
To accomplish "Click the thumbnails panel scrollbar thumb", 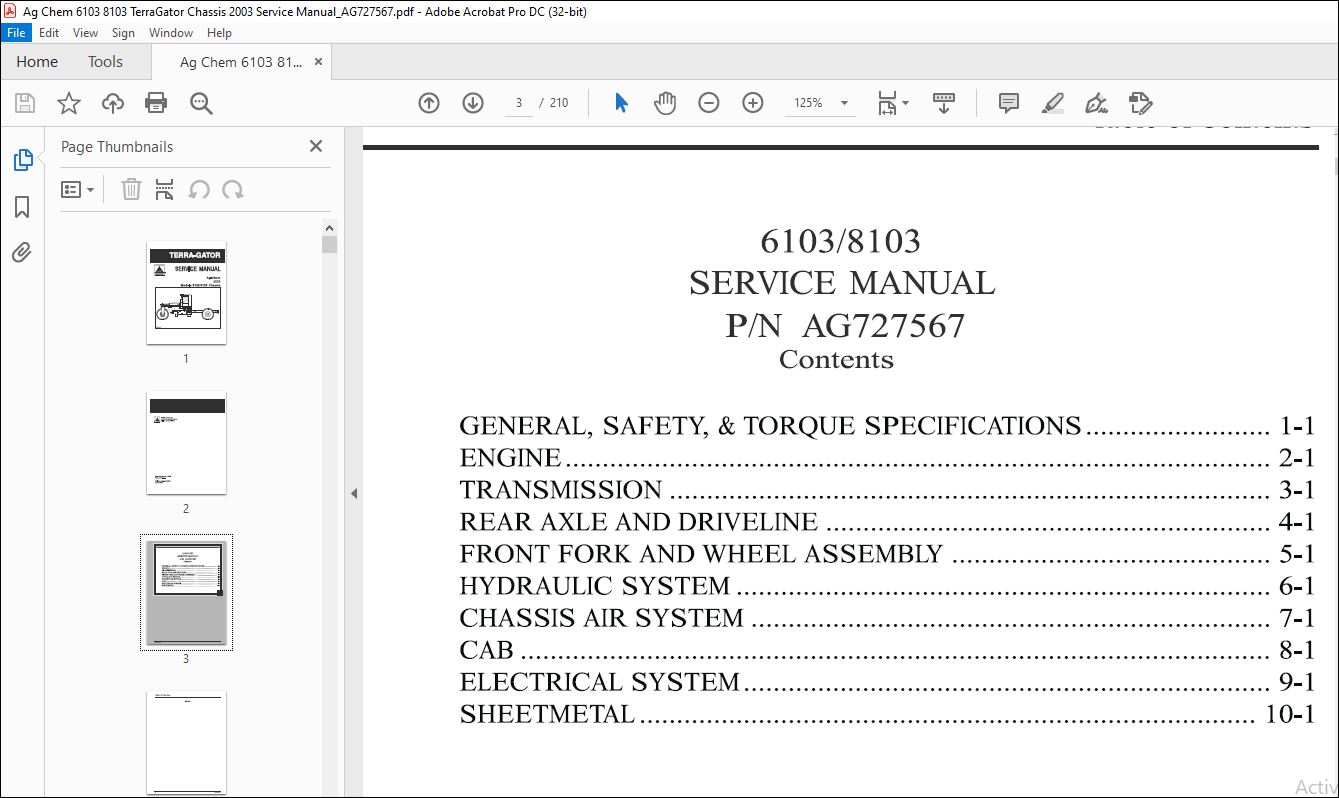I will click(x=330, y=244).
